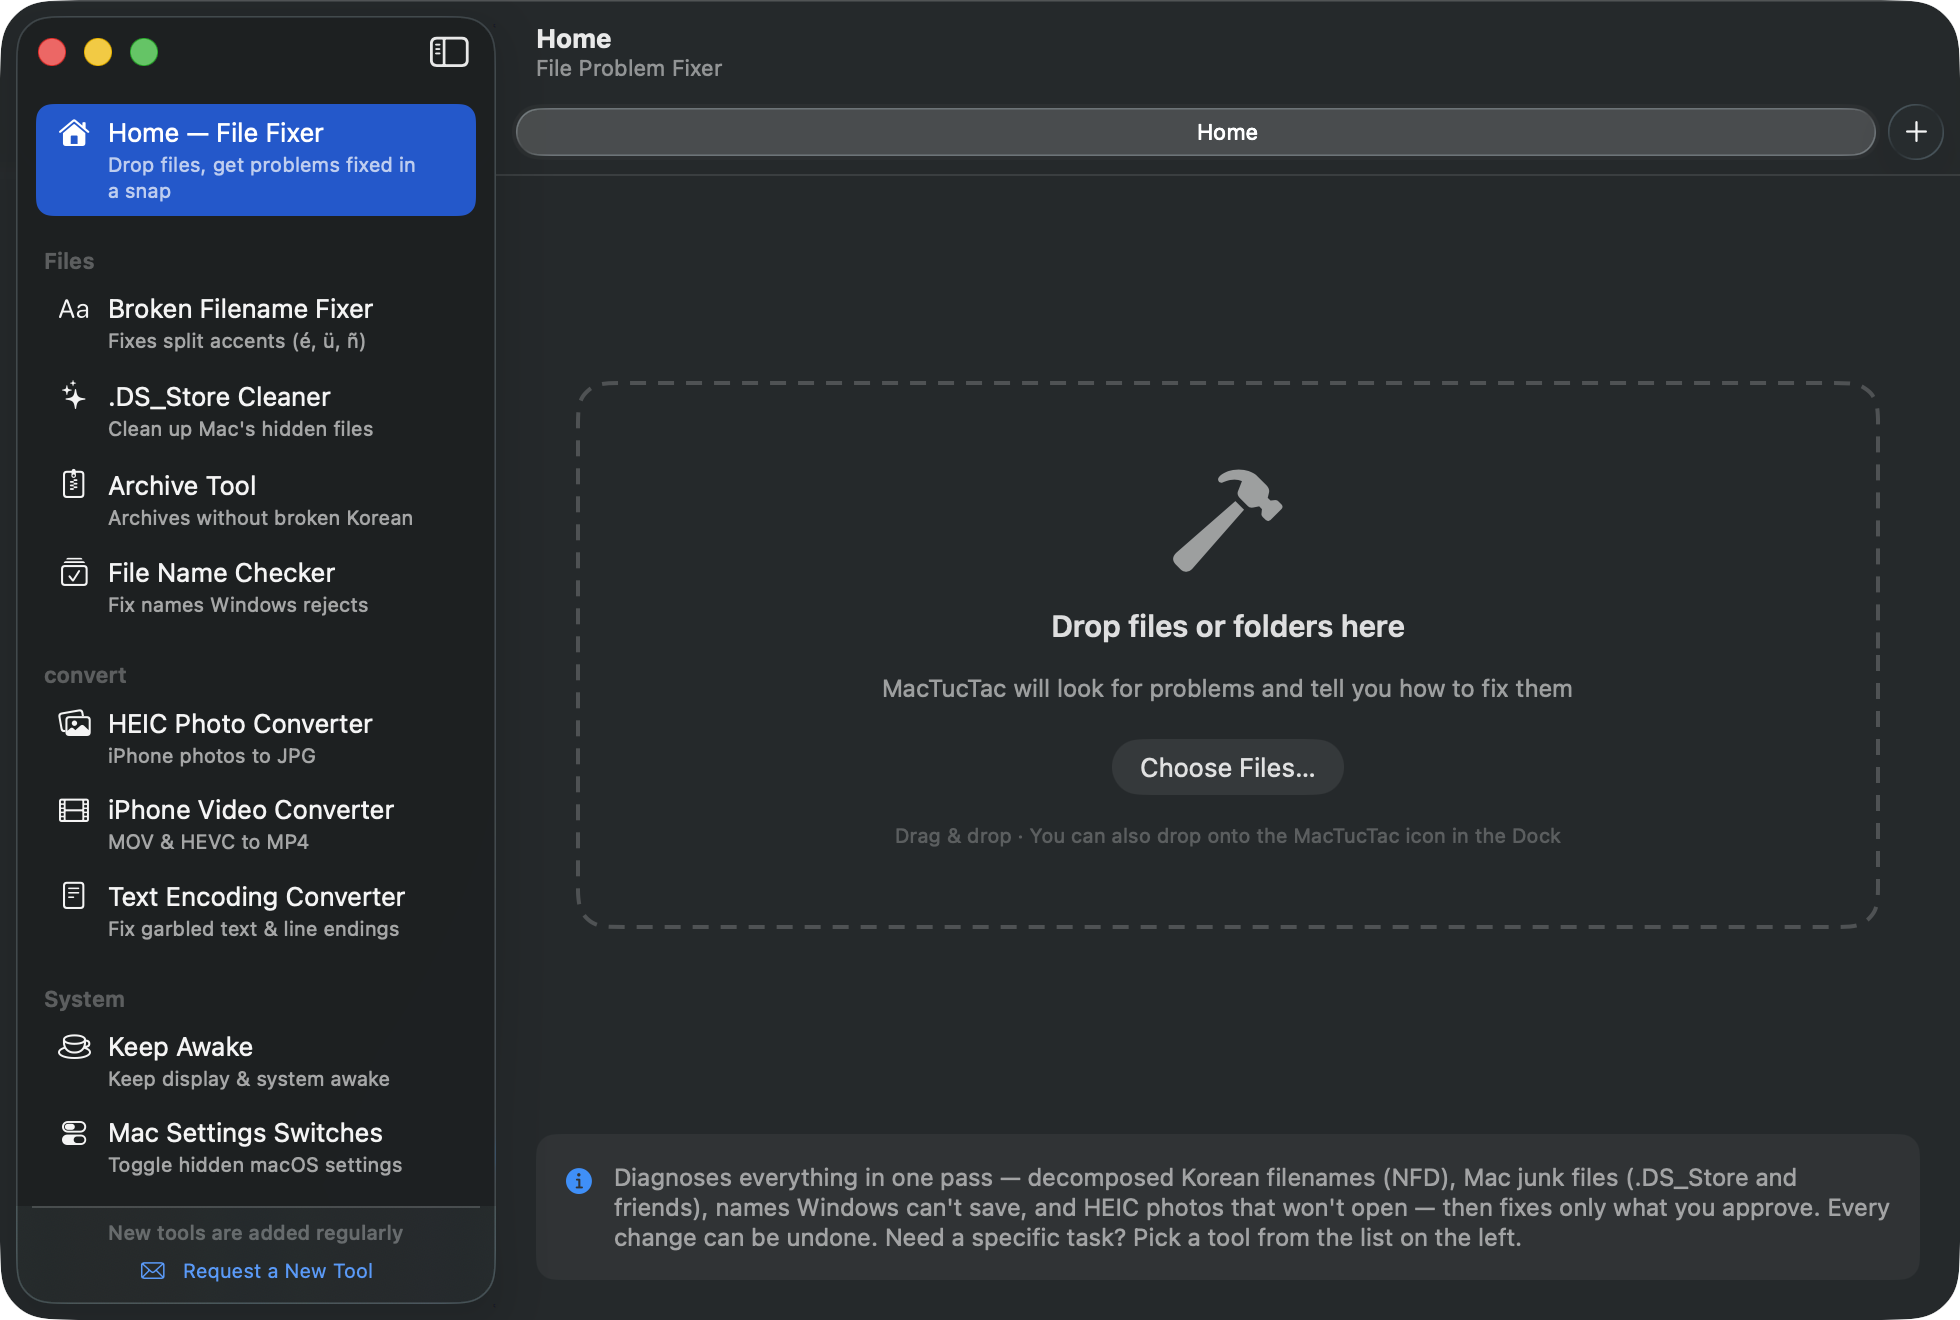1960x1320 pixels.
Task: Click the blue info icon in the description banner
Action: coord(579,1181)
